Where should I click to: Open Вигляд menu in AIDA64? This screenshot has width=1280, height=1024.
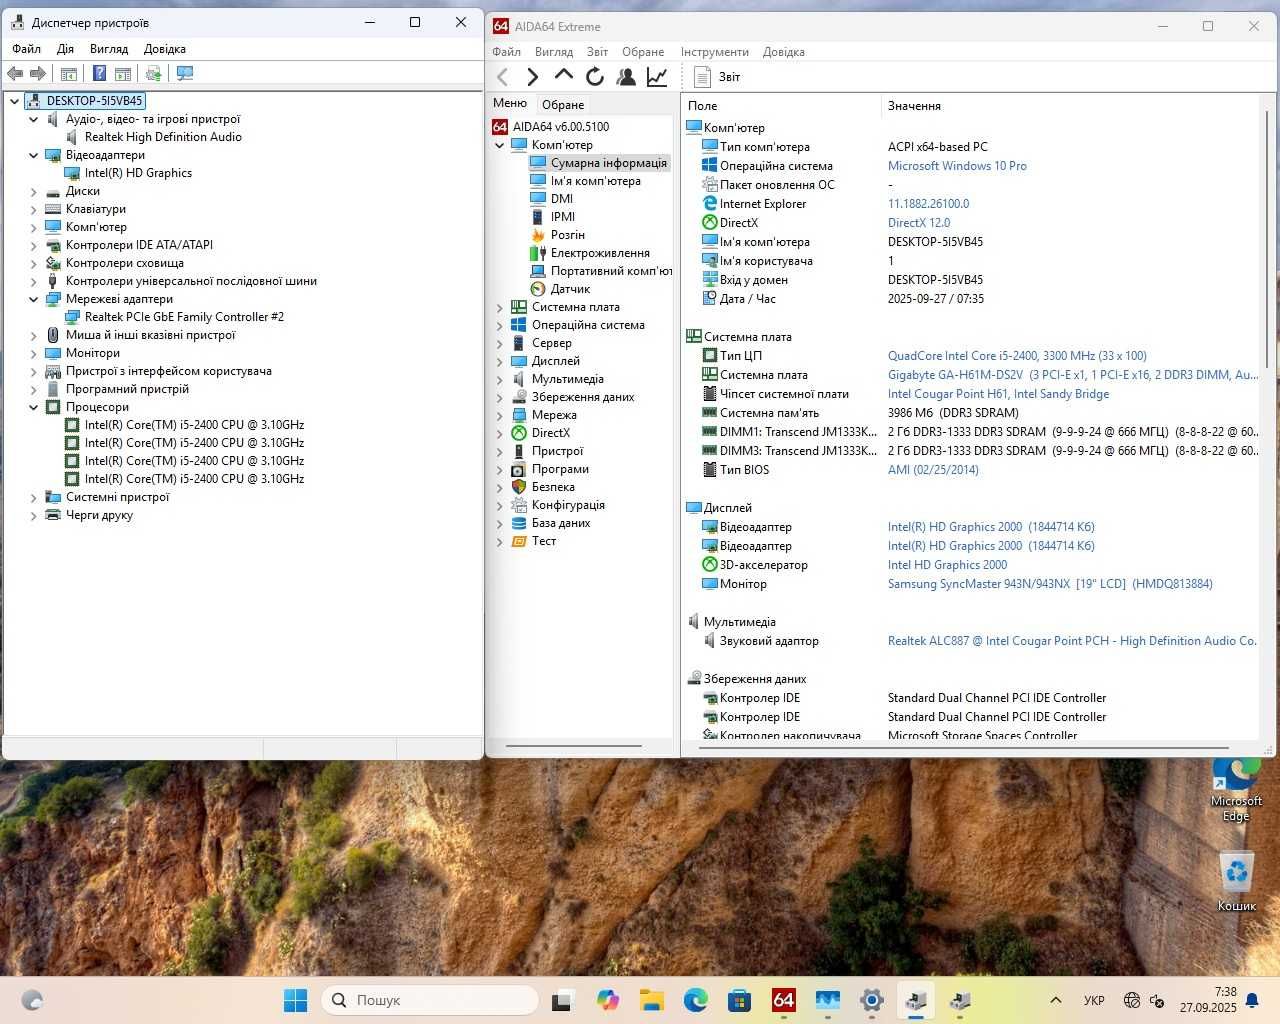point(554,52)
